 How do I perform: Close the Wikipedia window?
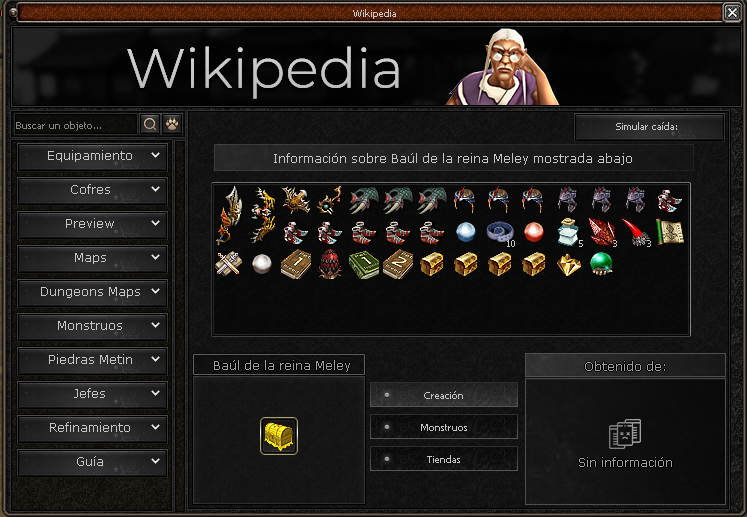(x=732, y=12)
